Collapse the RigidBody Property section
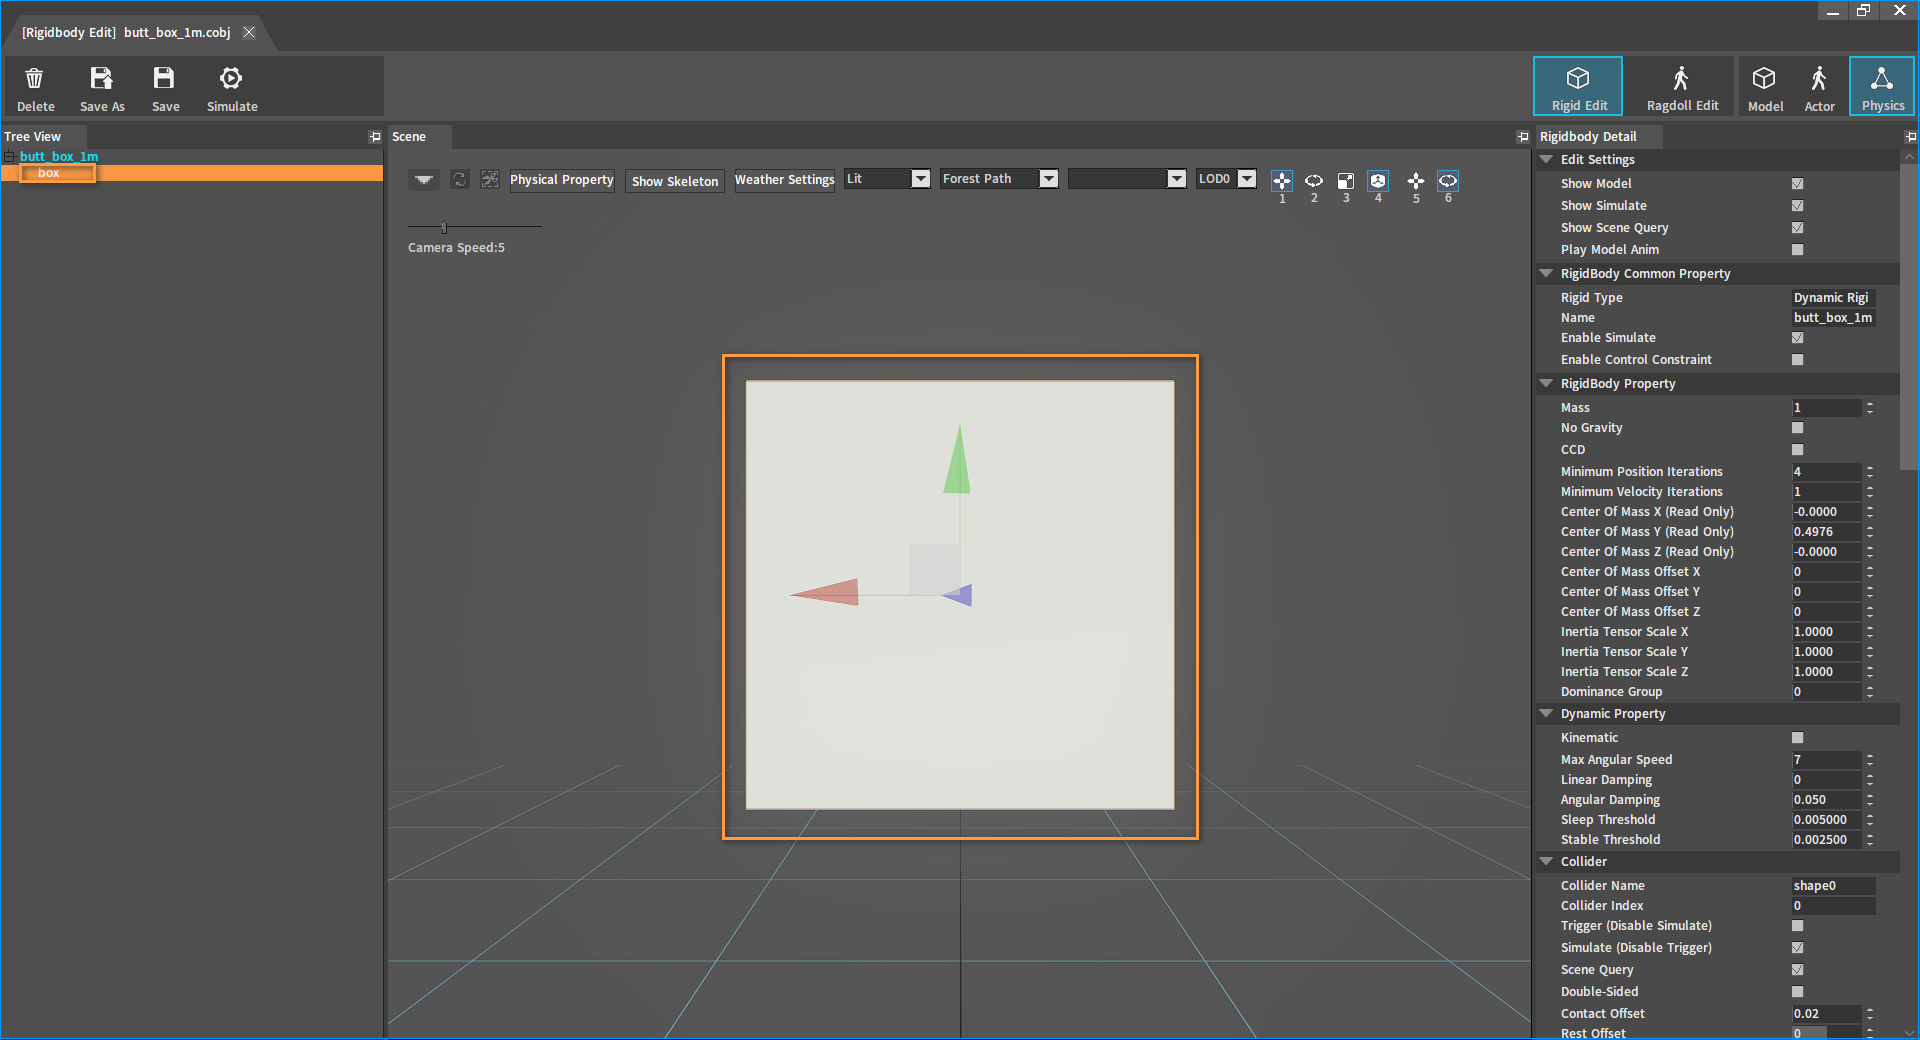 [x=1546, y=384]
